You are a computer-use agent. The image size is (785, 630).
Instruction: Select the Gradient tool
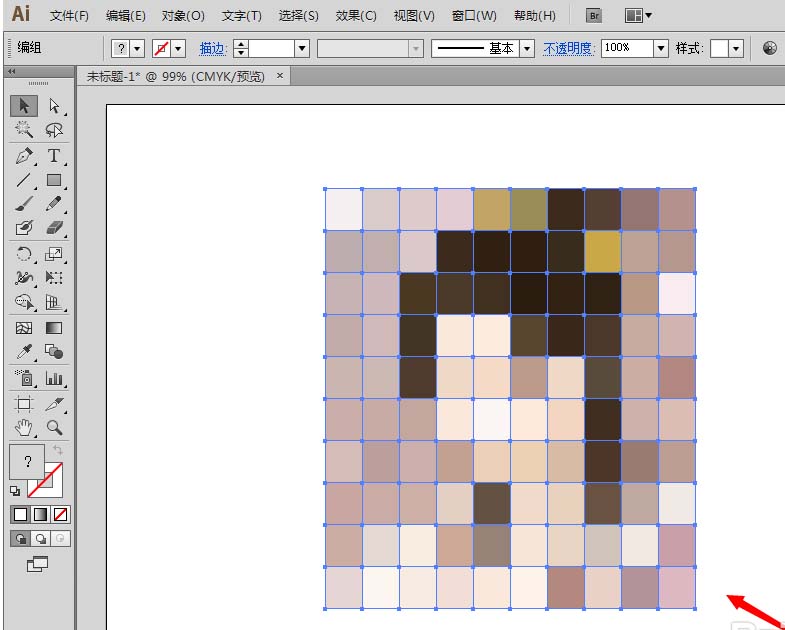point(54,328)
